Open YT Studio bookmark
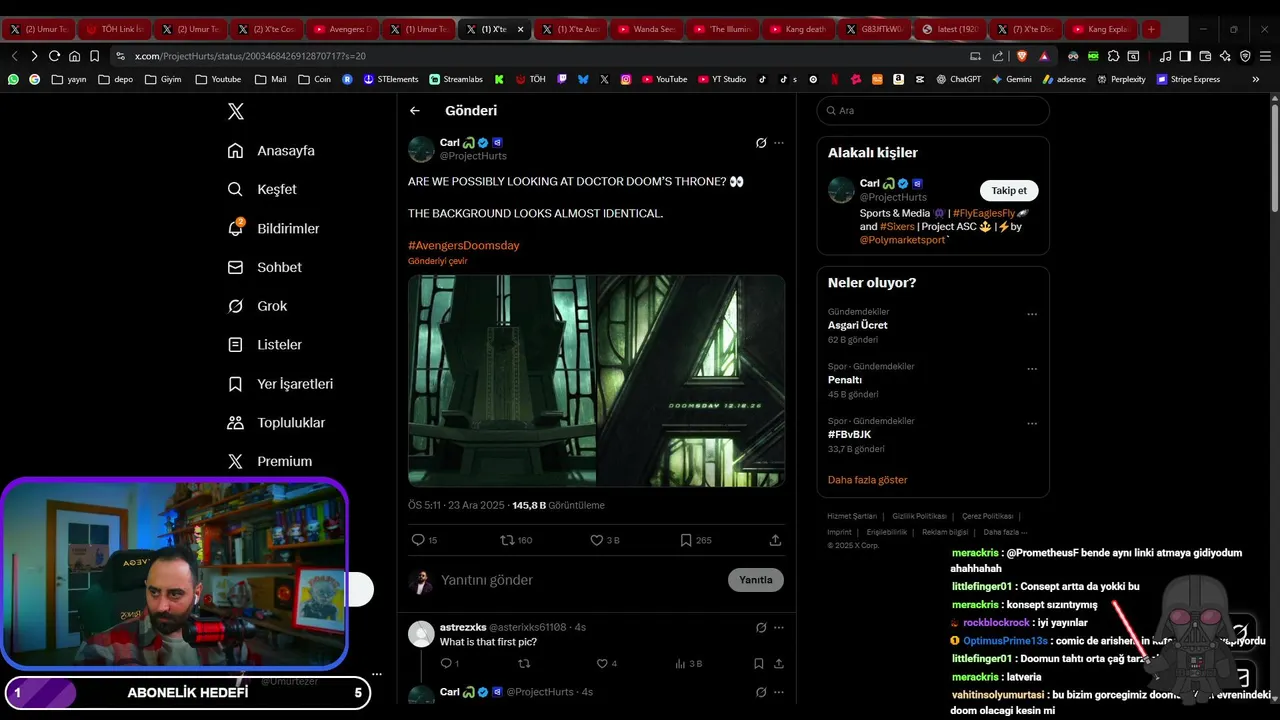The image size is (1280, 720). coord(722,79)
